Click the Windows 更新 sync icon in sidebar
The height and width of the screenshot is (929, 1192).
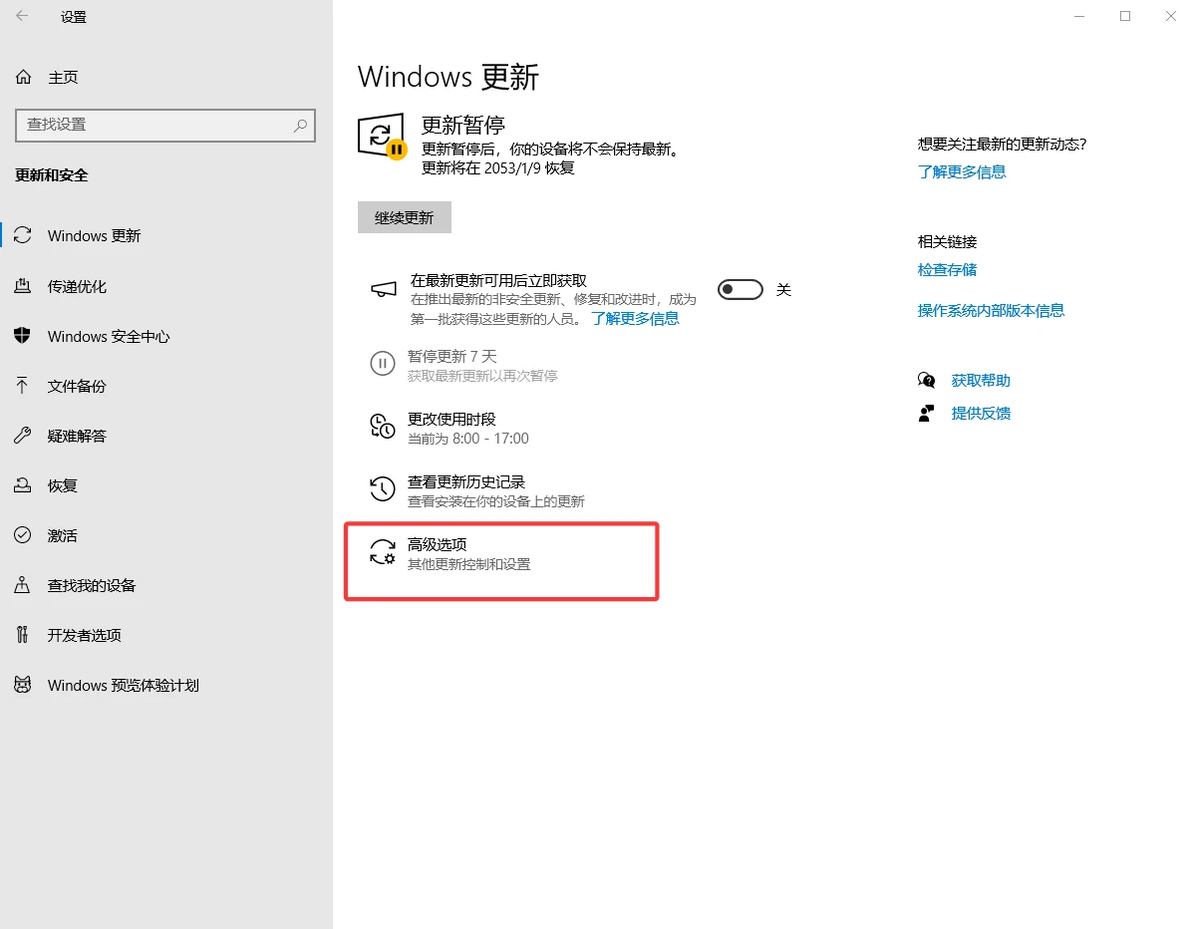[23, 236]
